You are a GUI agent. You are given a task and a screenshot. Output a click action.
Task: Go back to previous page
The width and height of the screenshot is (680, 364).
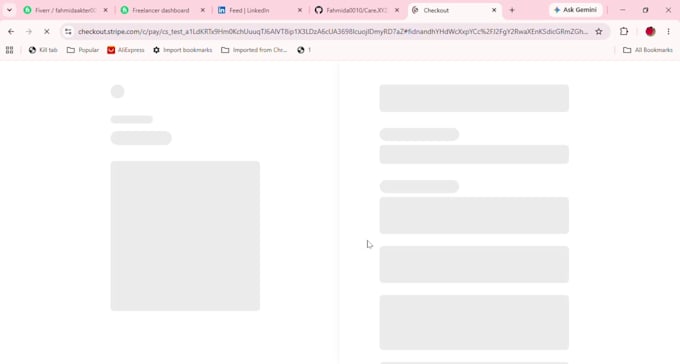point(11,31)
